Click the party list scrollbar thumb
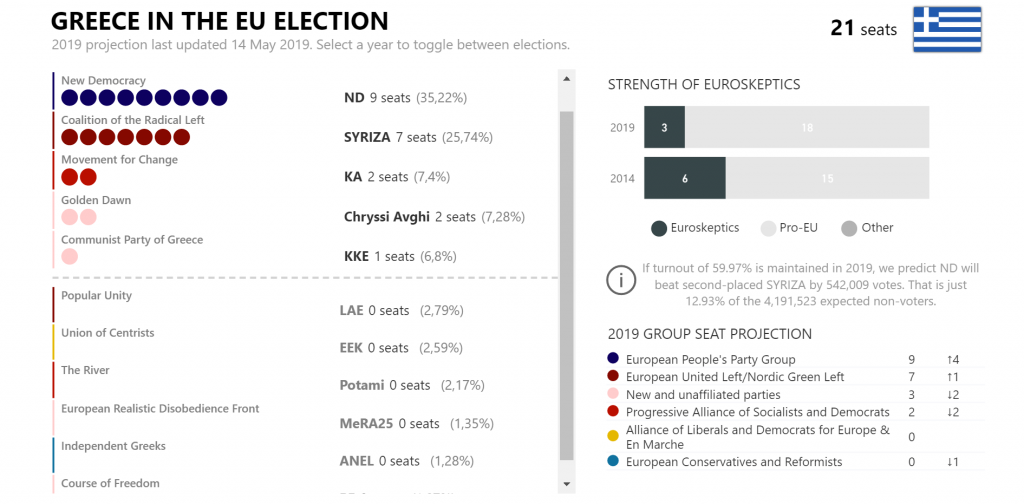Viewport: 1024px width, 504px height. (566, 285)
